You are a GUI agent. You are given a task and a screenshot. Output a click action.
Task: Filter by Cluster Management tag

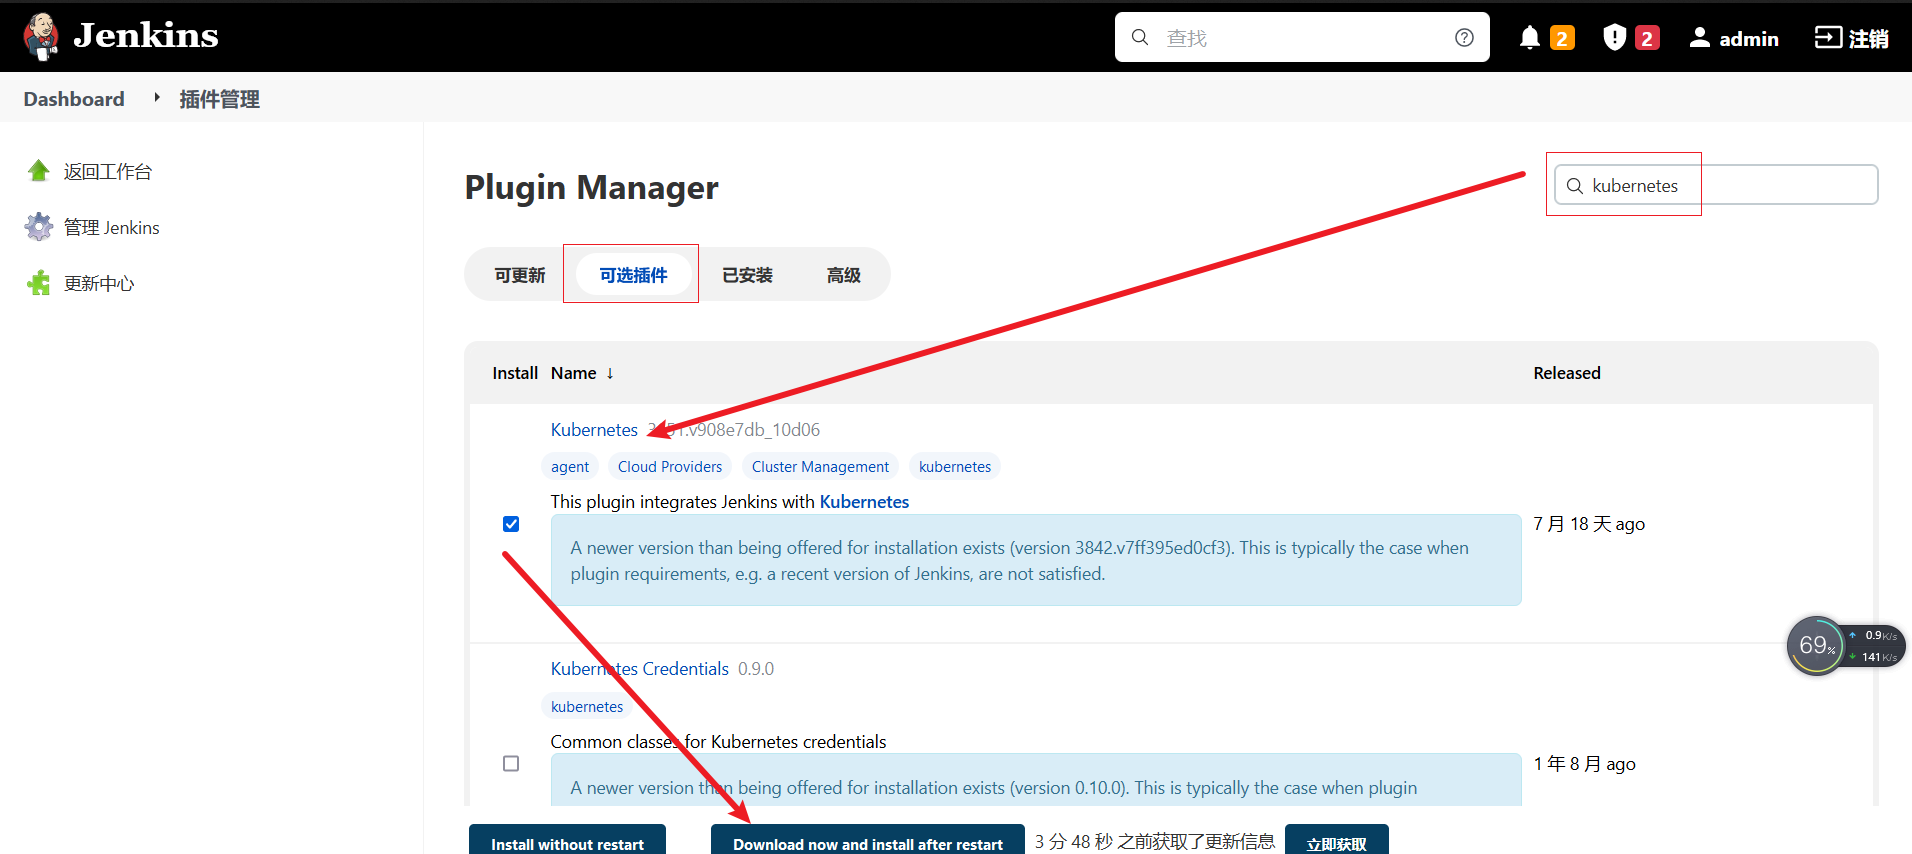(820, 467)
